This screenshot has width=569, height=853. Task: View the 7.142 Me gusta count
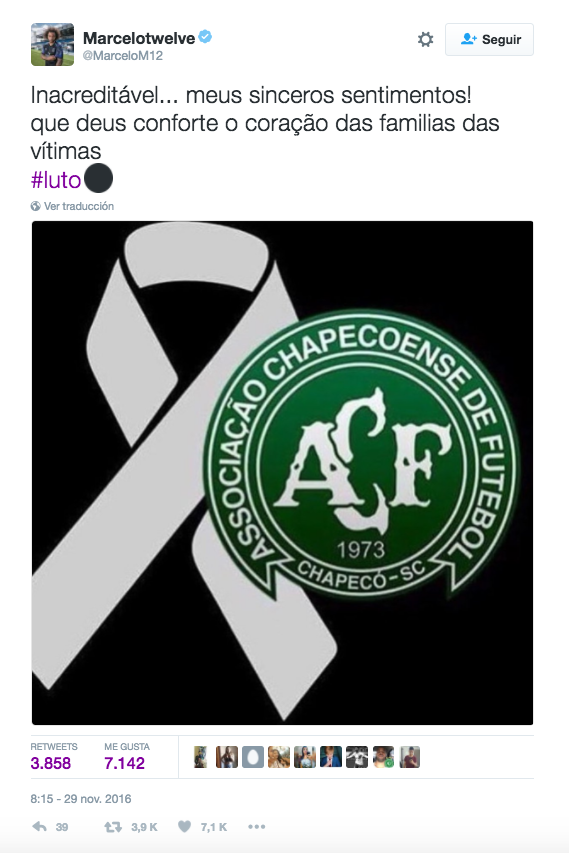tap(125, 763)
